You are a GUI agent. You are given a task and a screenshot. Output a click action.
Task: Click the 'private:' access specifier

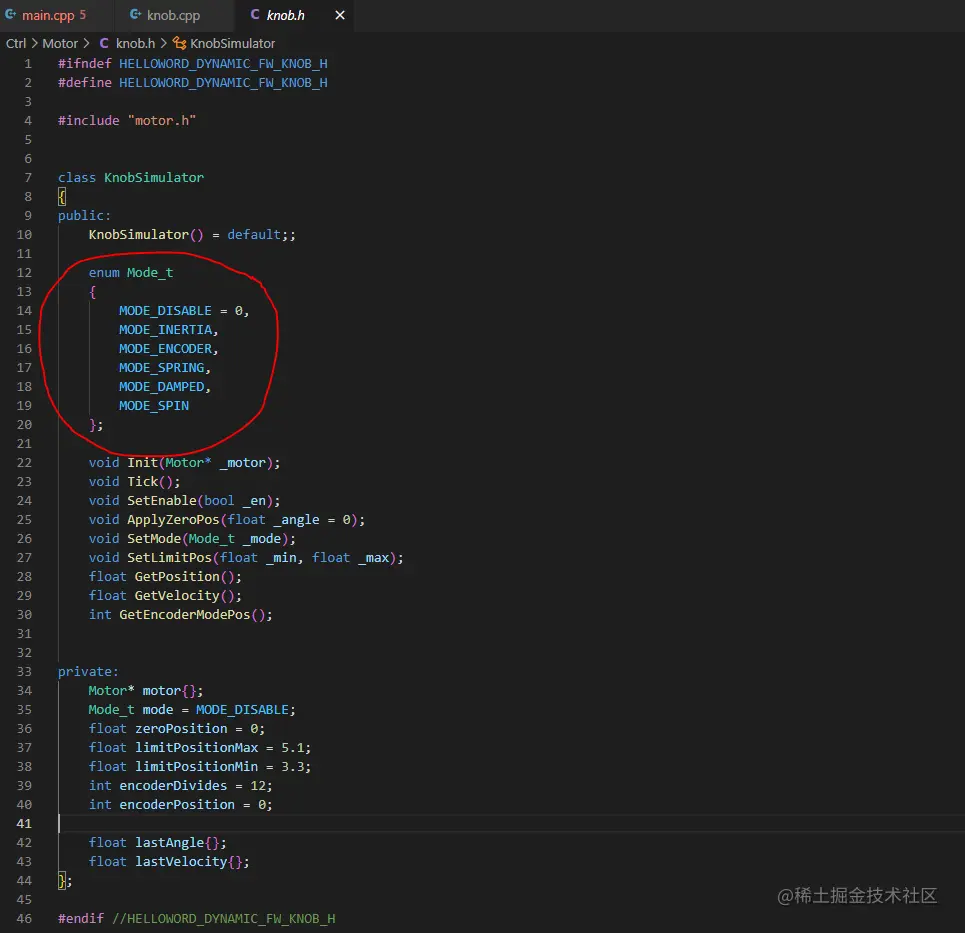(88, 672)
